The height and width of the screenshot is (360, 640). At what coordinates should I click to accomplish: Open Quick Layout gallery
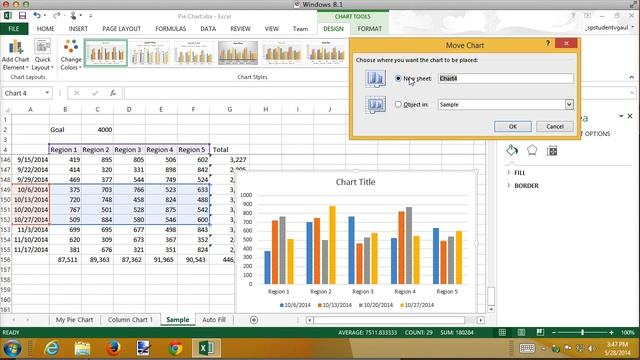pos(42,55)
